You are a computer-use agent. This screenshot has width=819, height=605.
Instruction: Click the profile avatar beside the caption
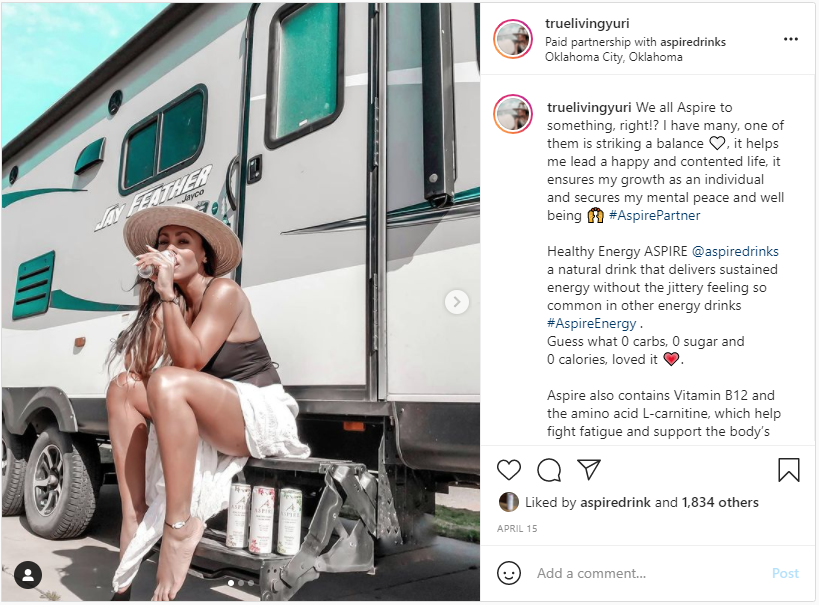coord(513,114)
